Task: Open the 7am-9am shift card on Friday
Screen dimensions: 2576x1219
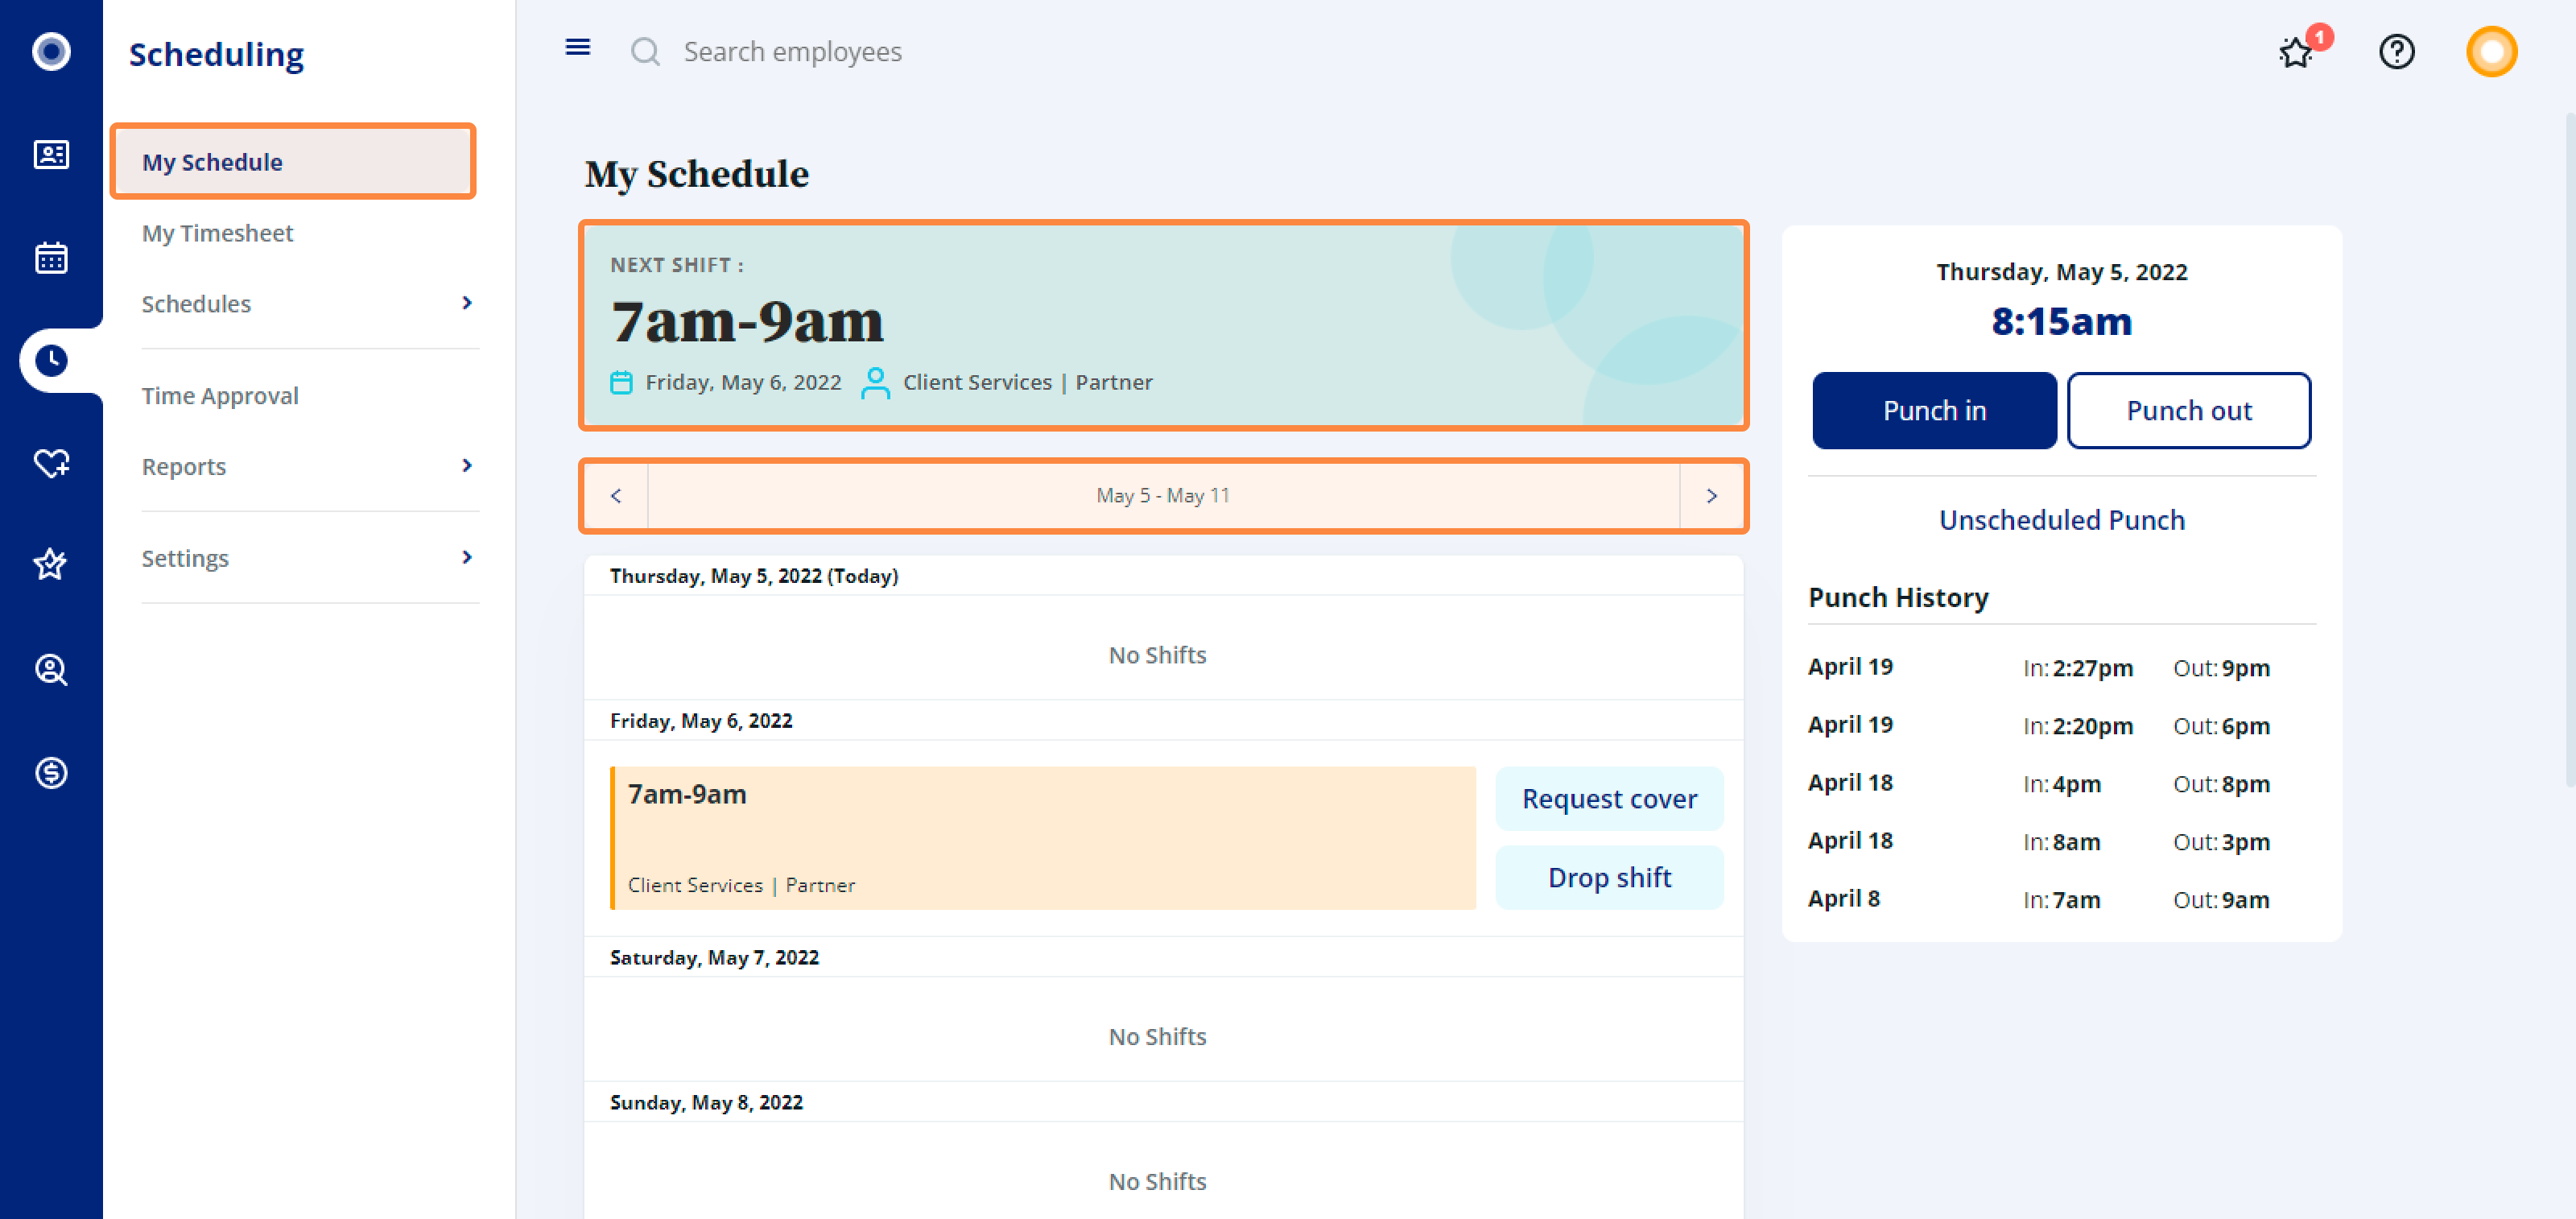Action: tap(1043, 838)
